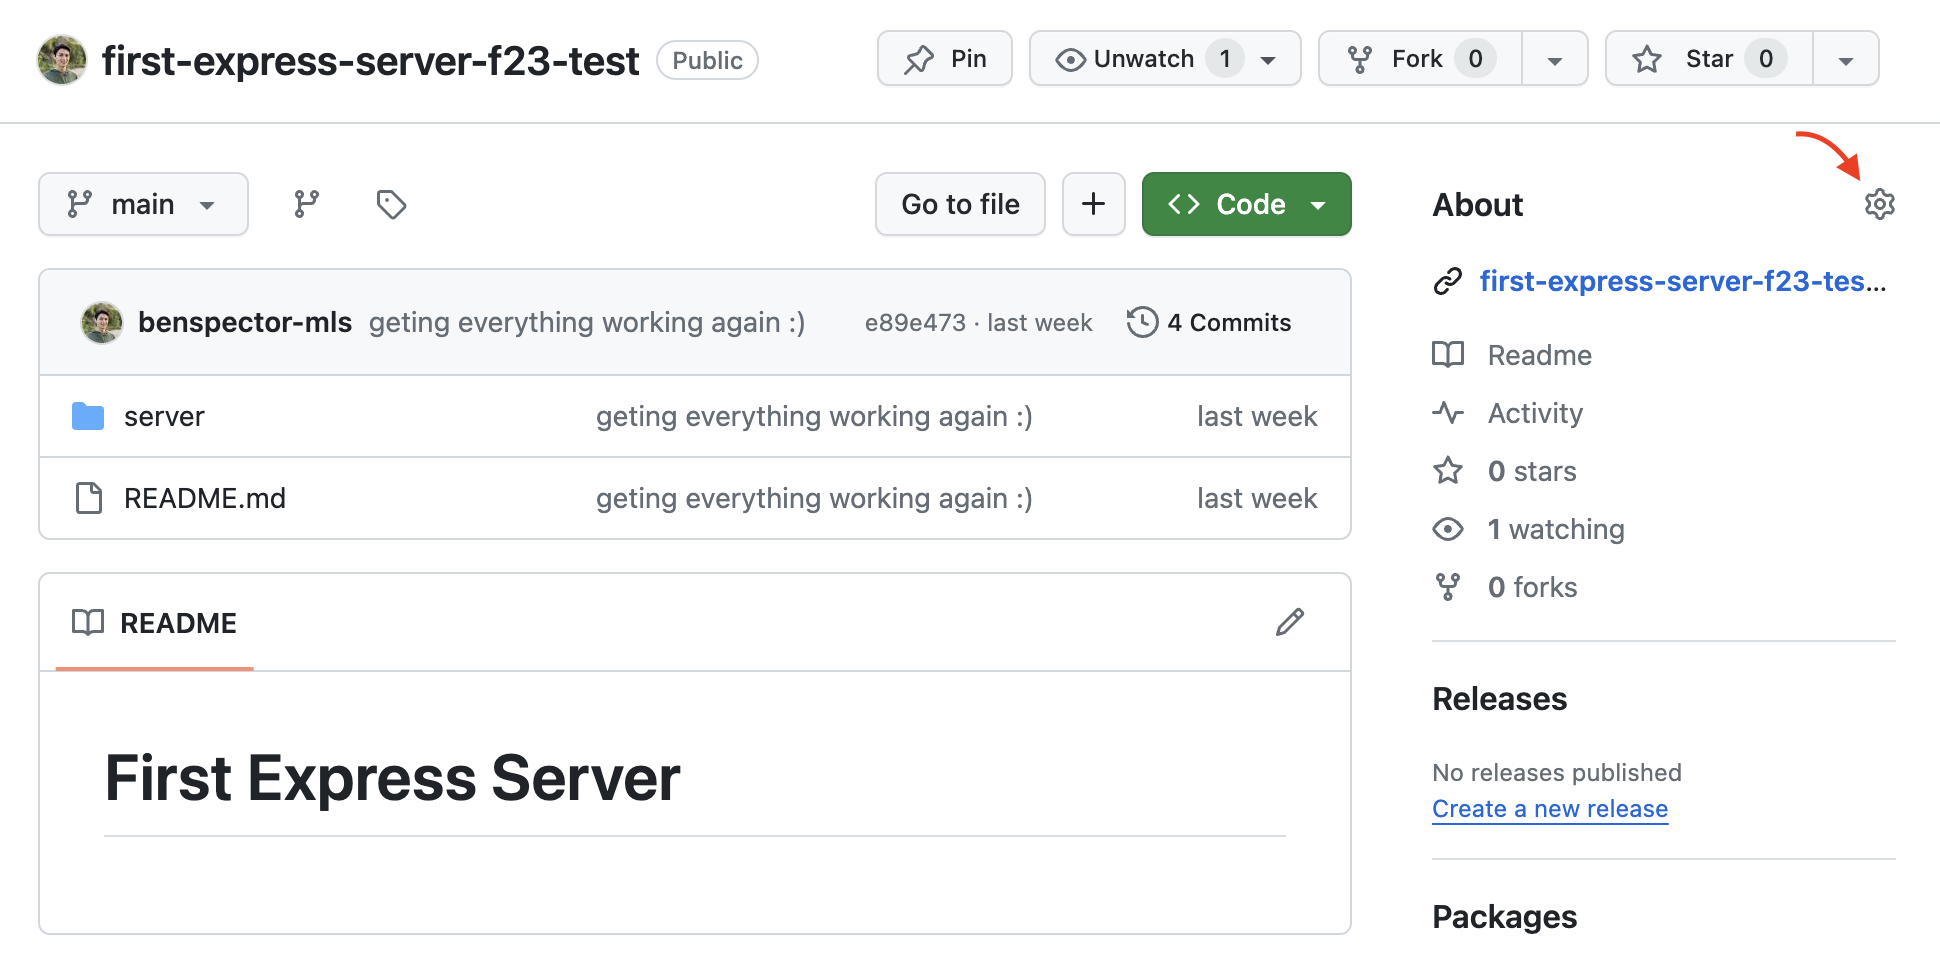Viewport: 1940px width, 960px height.
Task: Click the Fork count badge 0
Action: tap(1475, 59)
